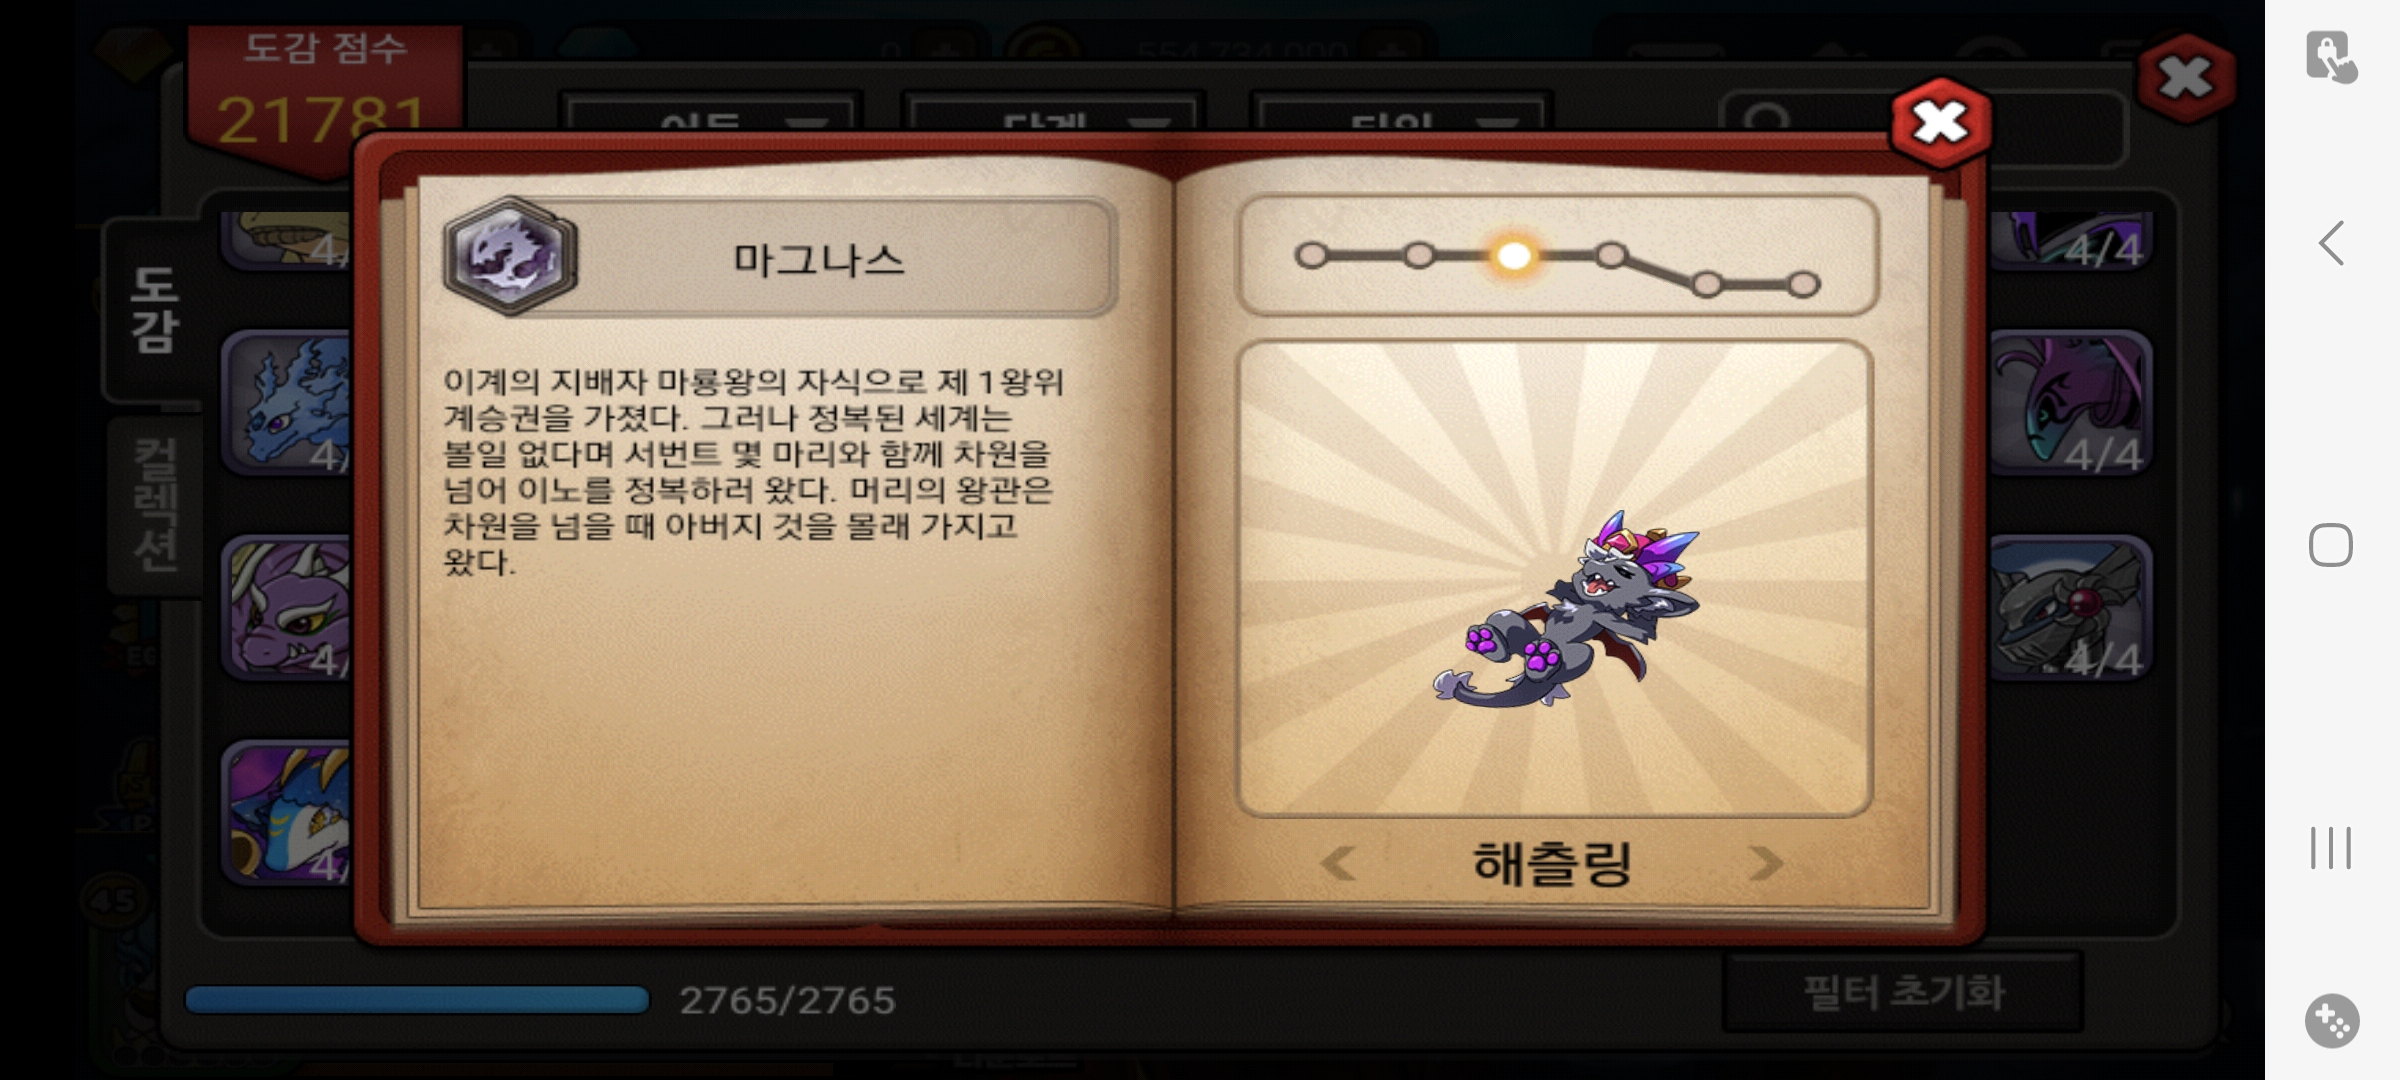The width and height of the screenshot is (2400, 1080).
Task: Select the second evolution stage dot
Action: pos(1418,256)
